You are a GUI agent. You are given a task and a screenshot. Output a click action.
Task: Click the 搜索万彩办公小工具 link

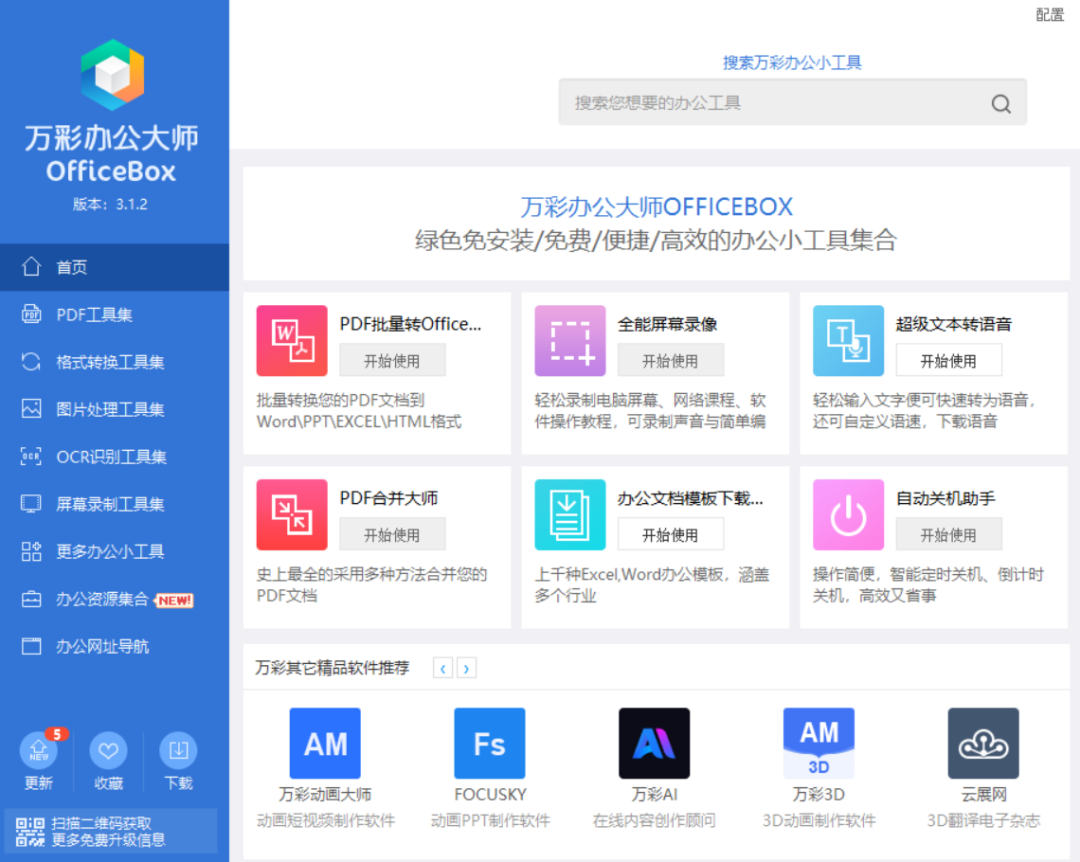point(792,63)
